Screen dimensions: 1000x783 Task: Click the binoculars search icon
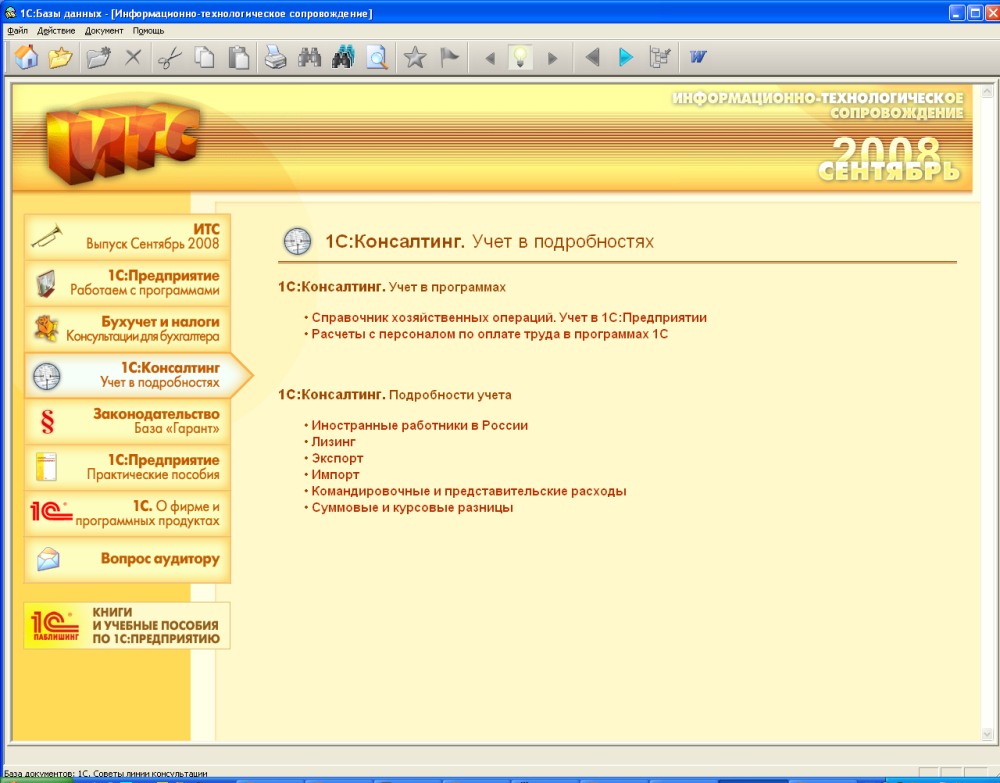tap(309, 58)
